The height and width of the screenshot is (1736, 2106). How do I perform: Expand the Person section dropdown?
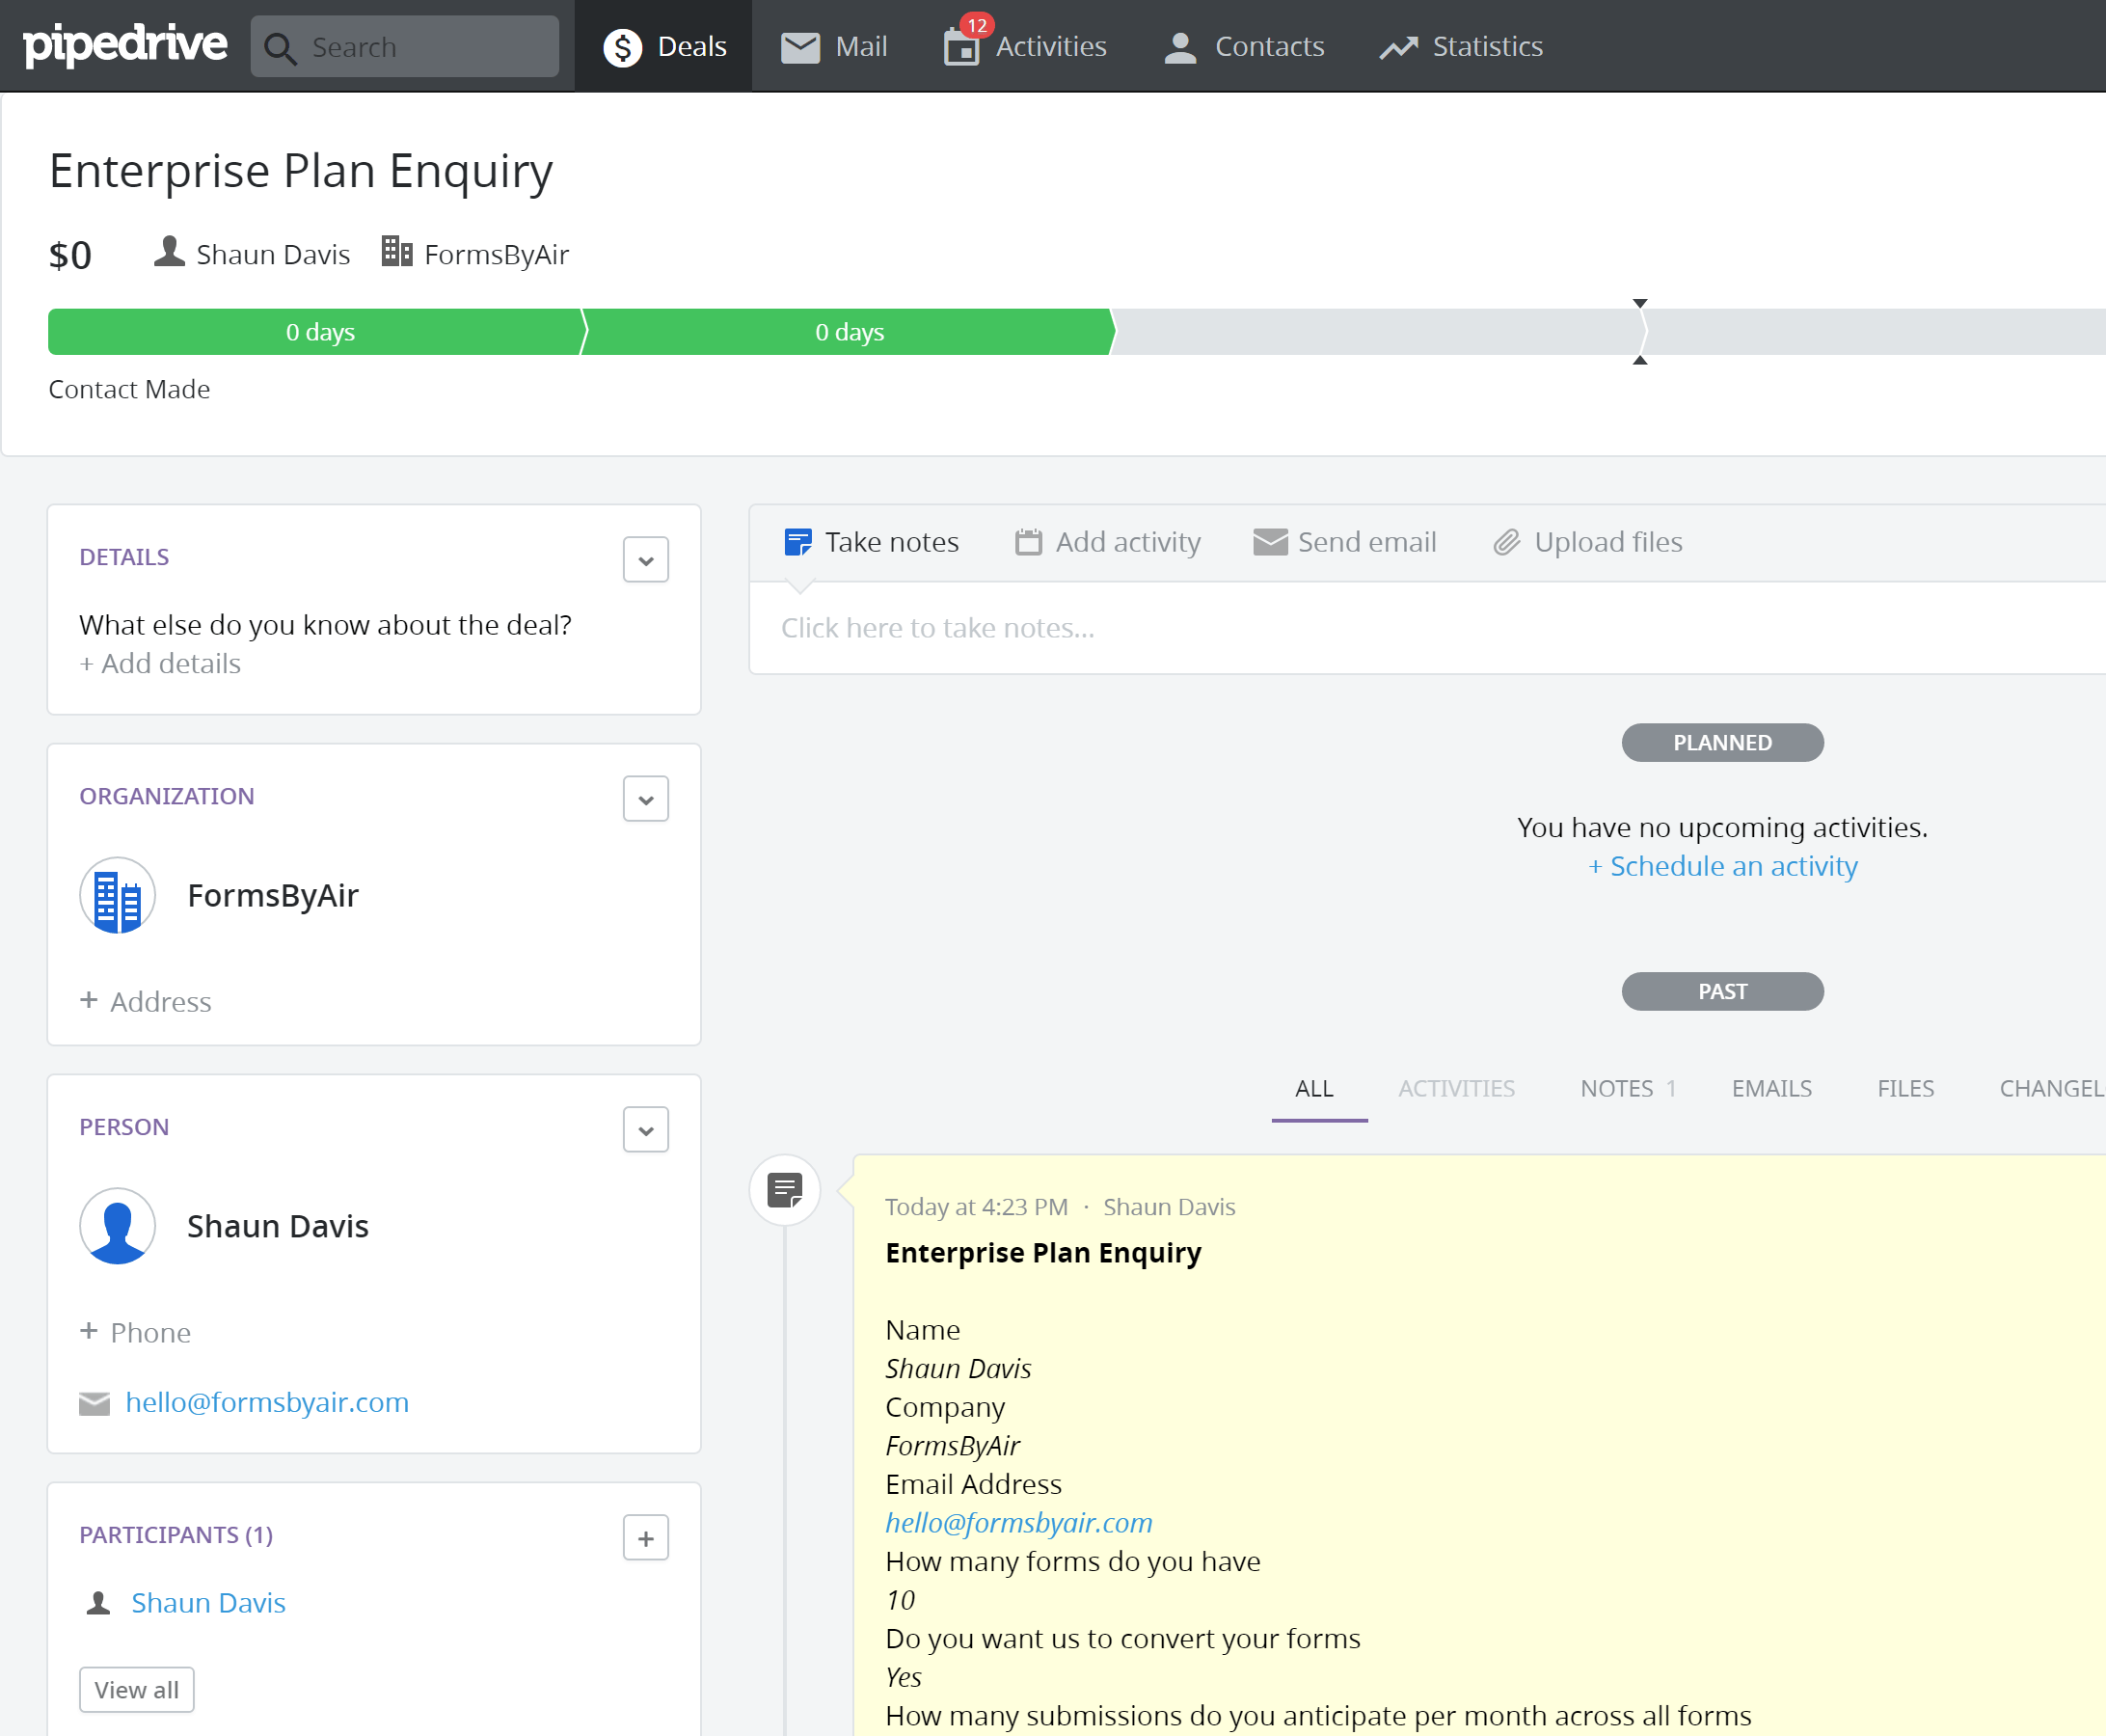click(646, 1130)
